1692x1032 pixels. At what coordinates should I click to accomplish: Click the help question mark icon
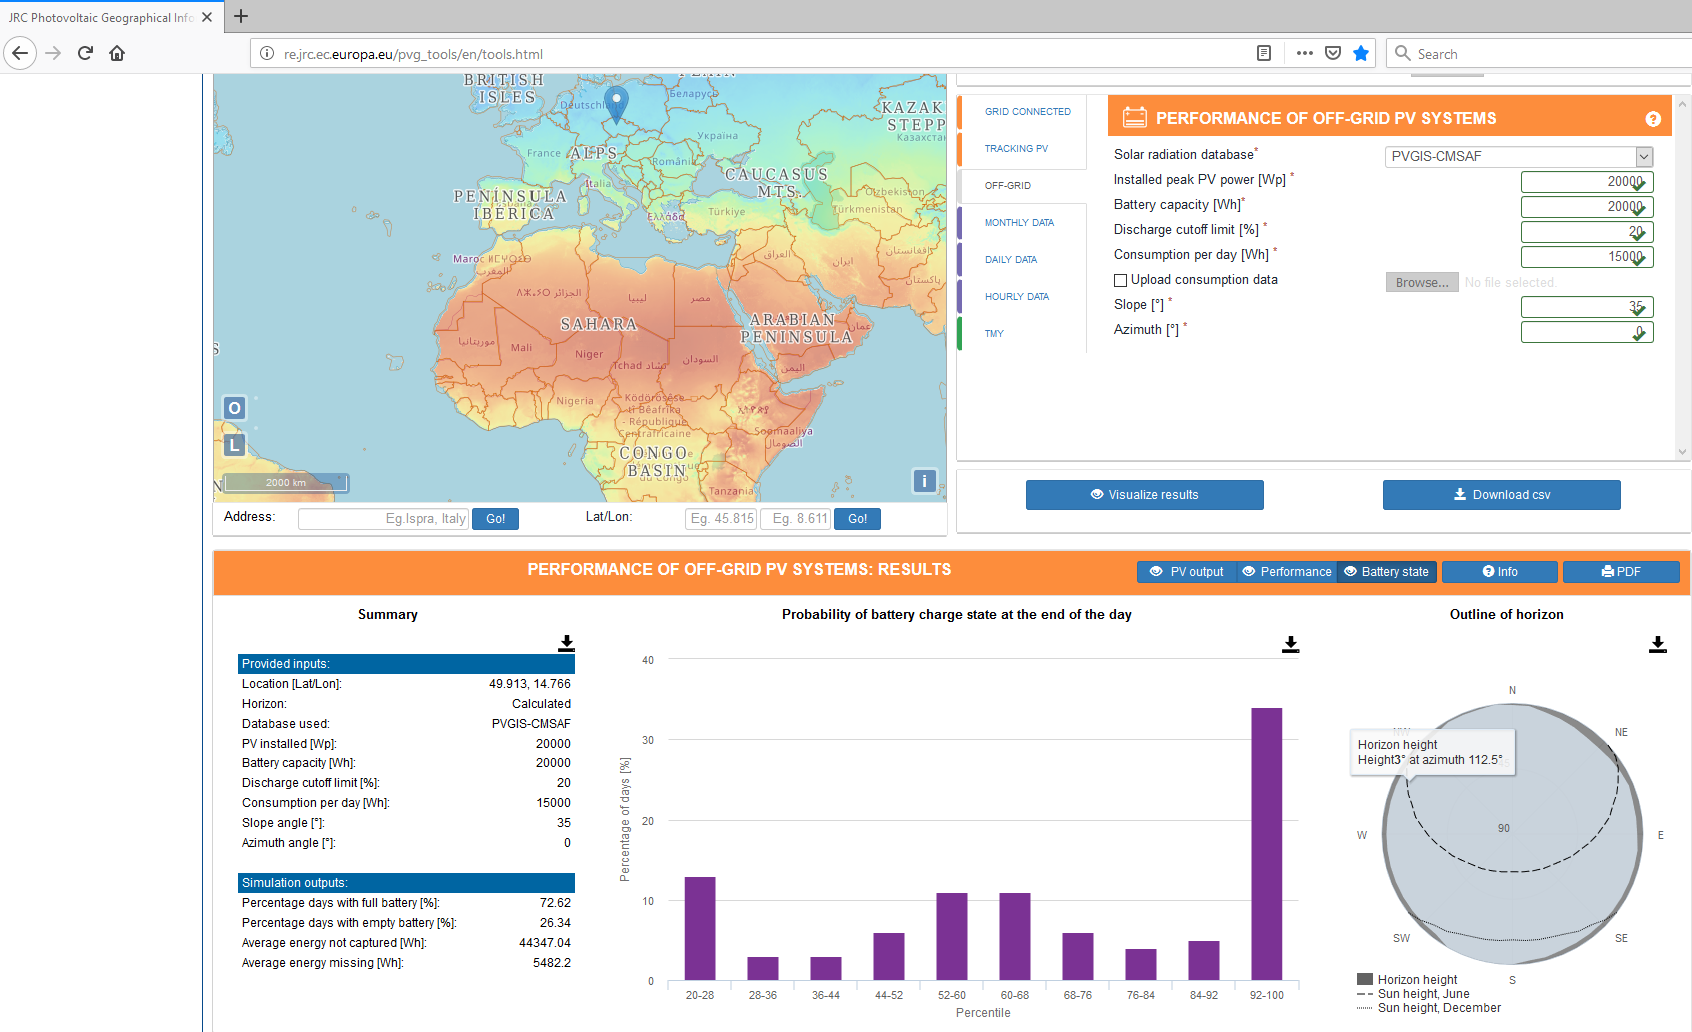click(x=1653, y=119)
